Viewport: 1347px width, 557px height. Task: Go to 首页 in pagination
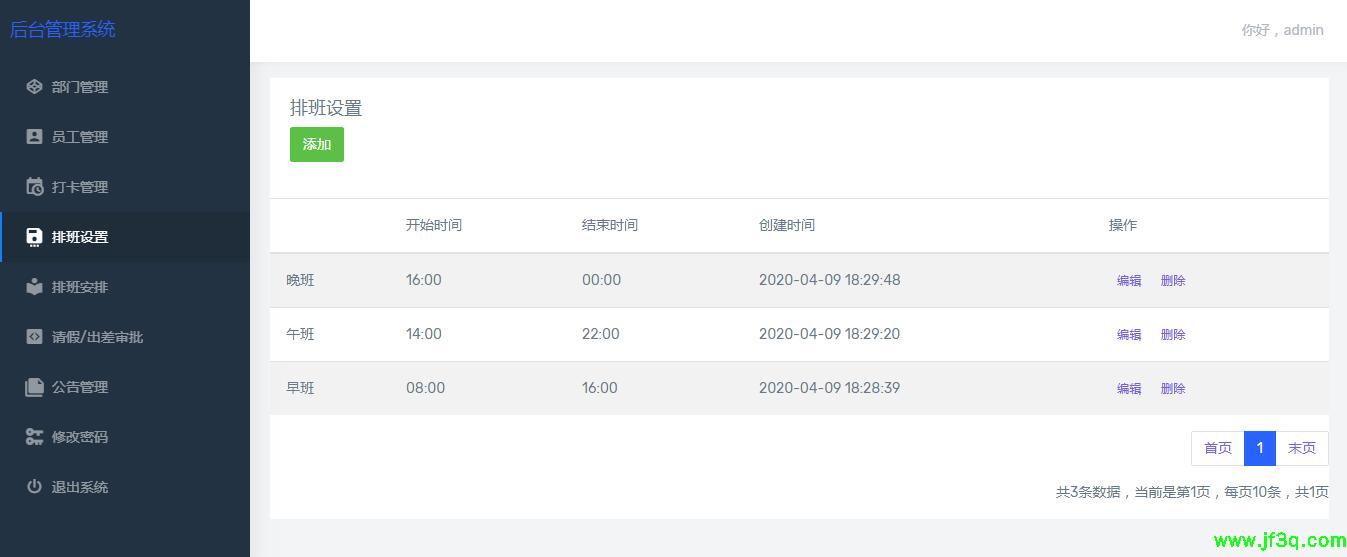[x=1217, y=448]
